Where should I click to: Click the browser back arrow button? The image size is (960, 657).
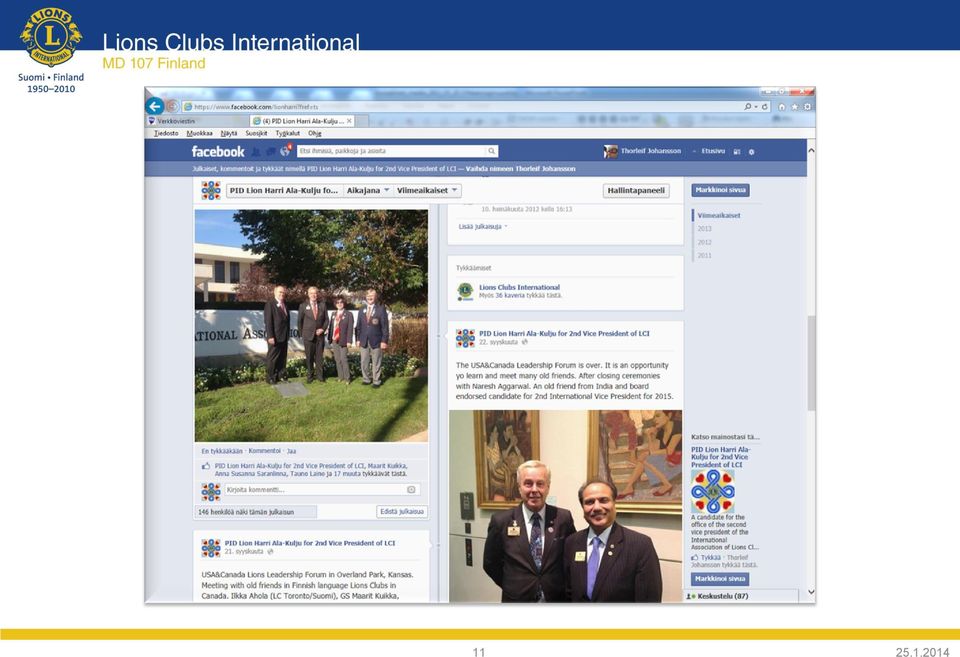155,106
